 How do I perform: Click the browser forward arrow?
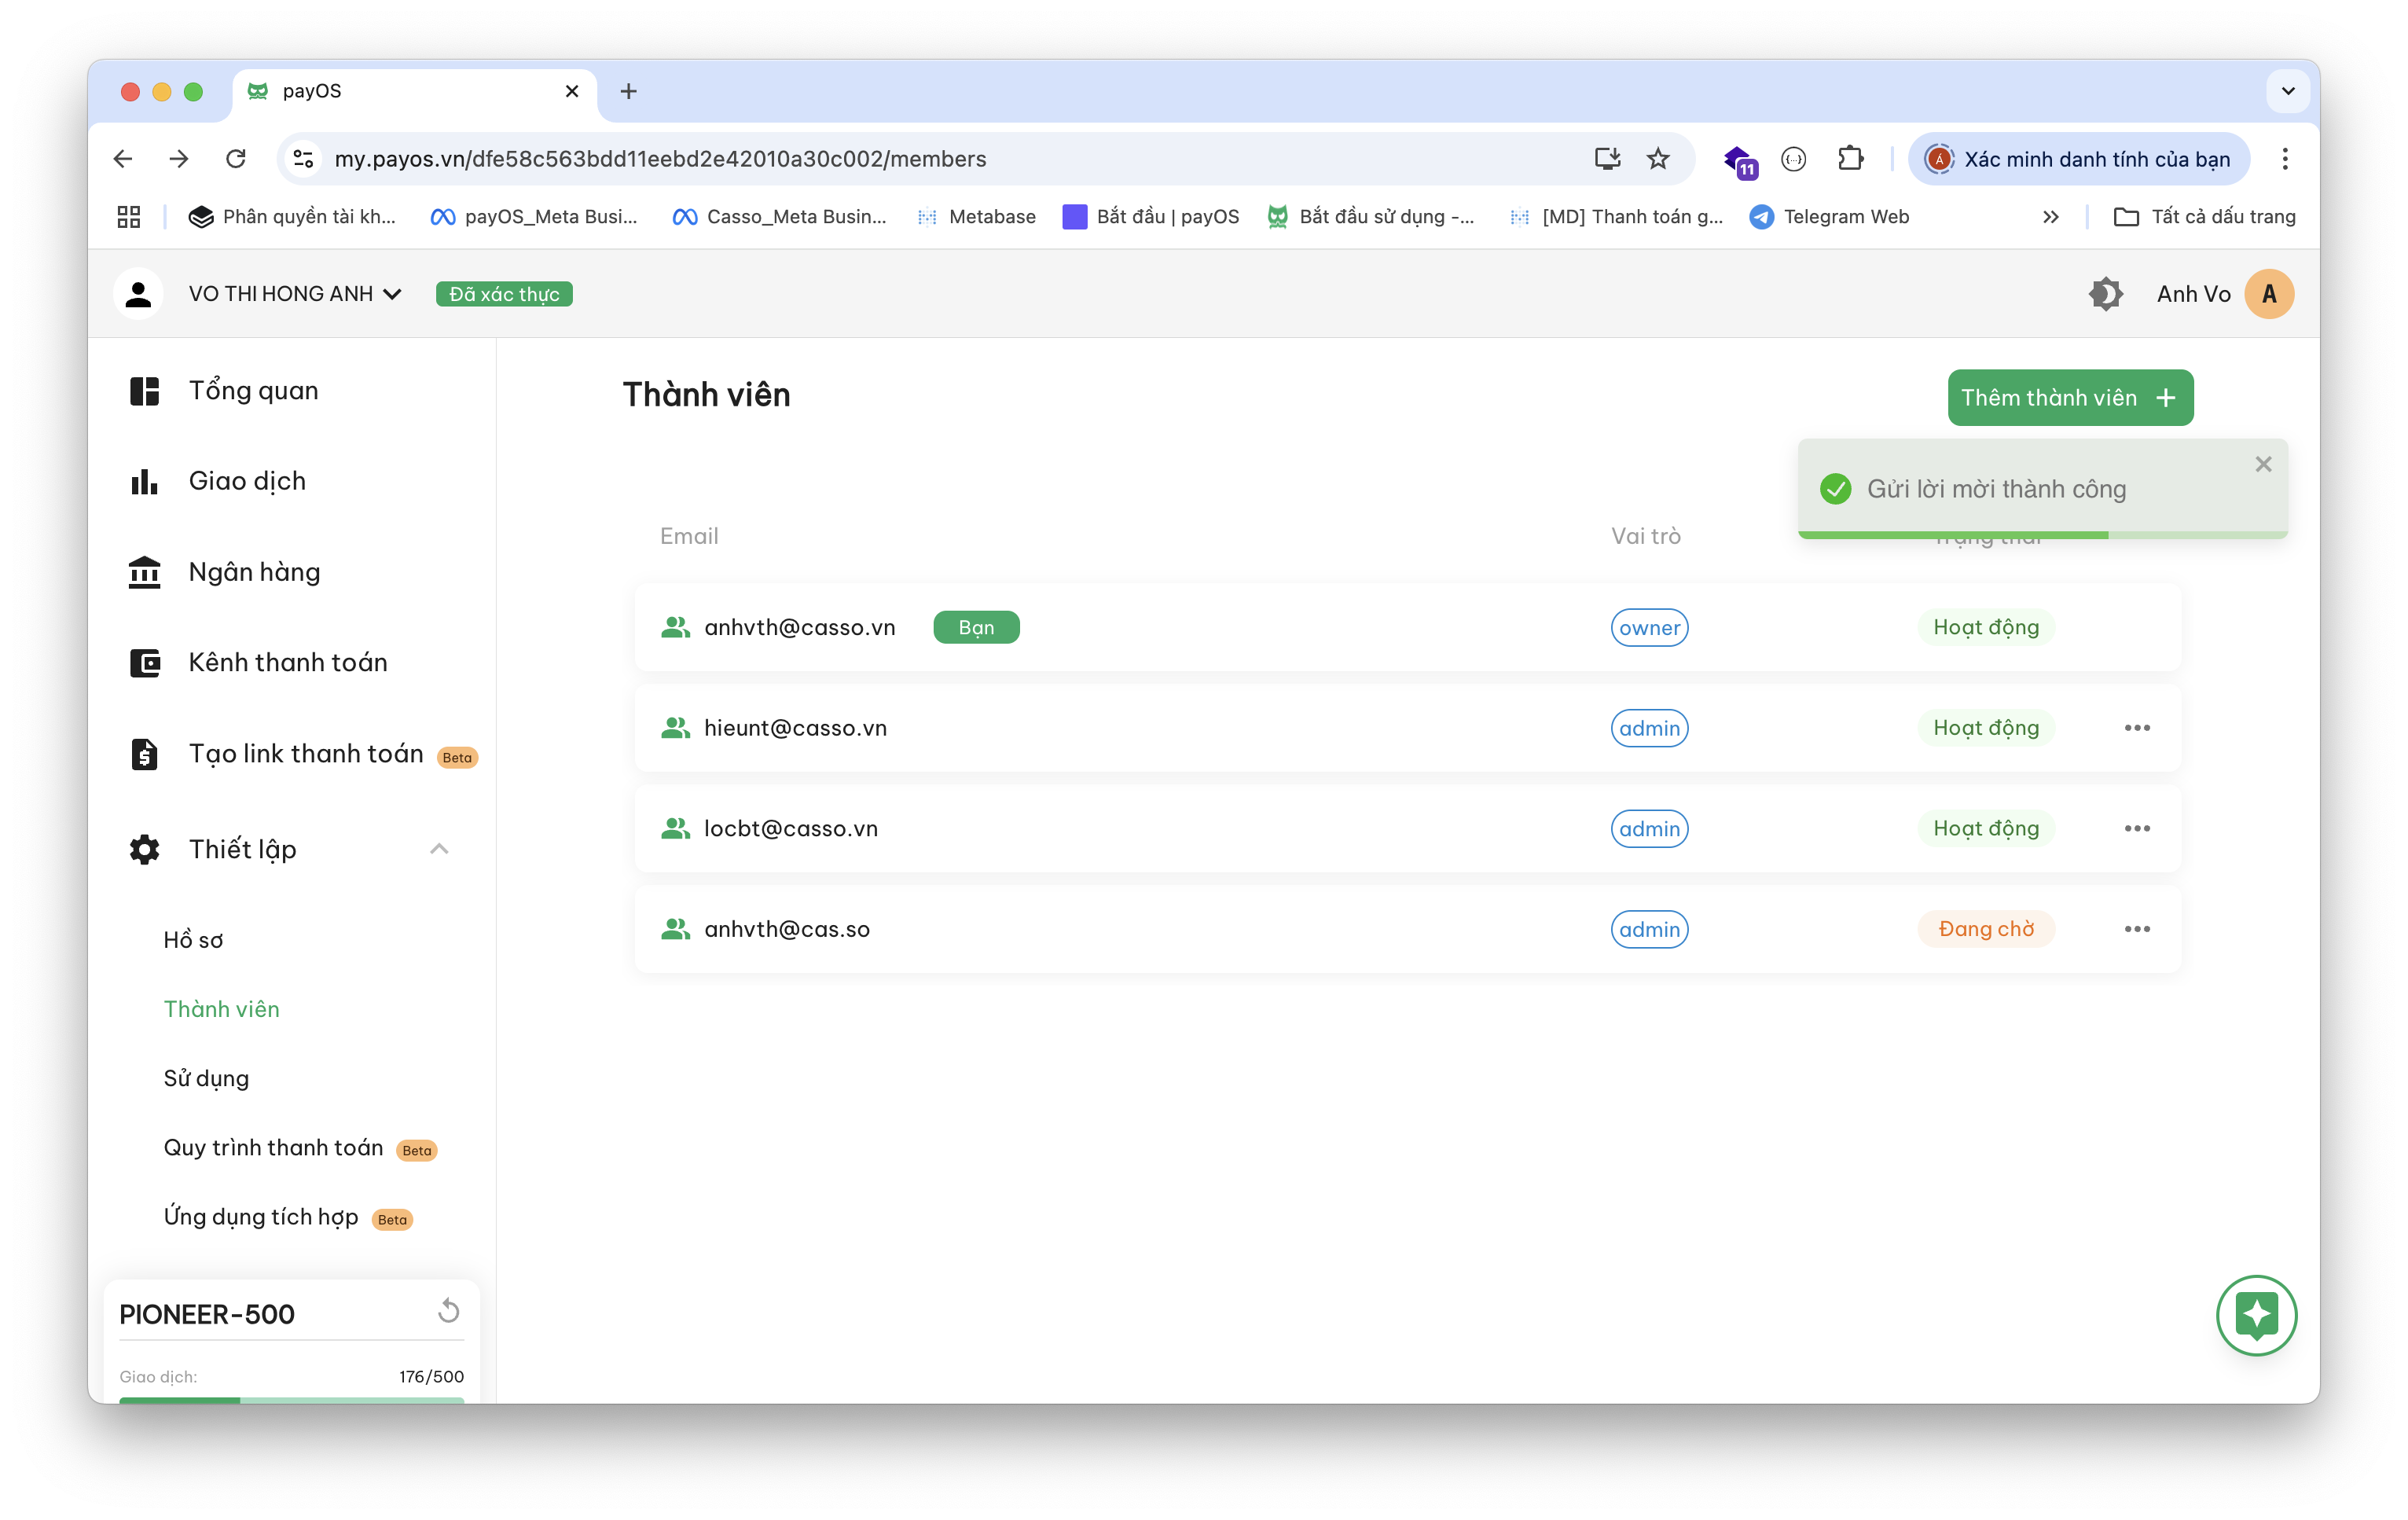(179, 159)
